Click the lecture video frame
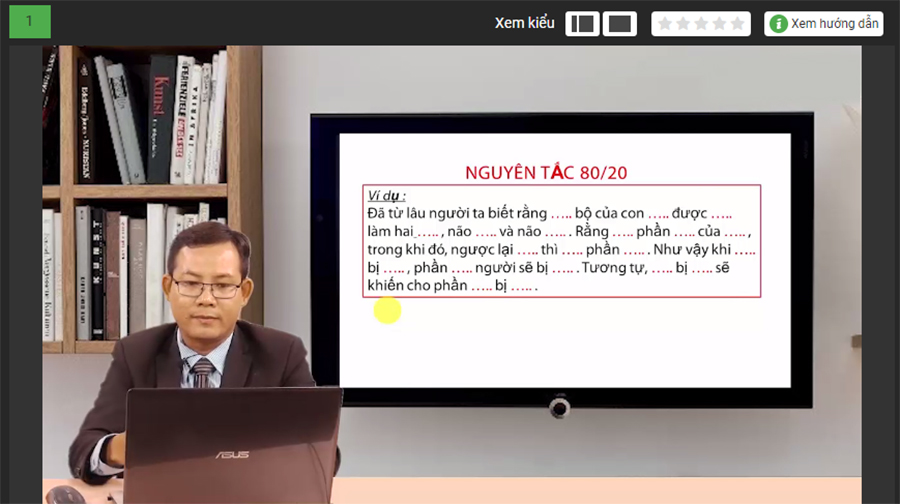 [x=452, y=274]
